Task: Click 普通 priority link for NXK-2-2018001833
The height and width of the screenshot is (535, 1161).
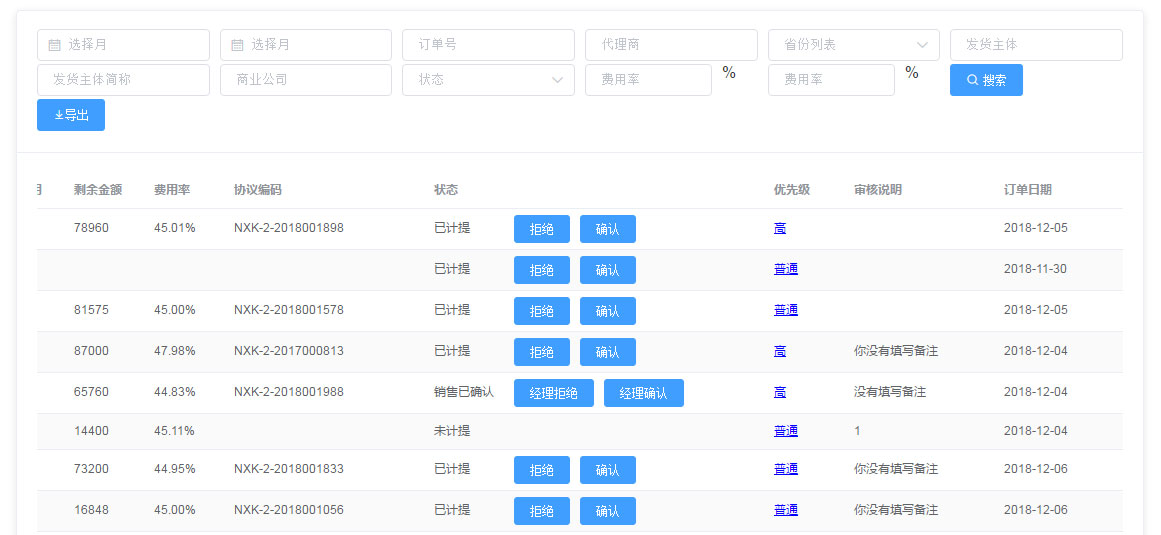Action: coord(785,469)
